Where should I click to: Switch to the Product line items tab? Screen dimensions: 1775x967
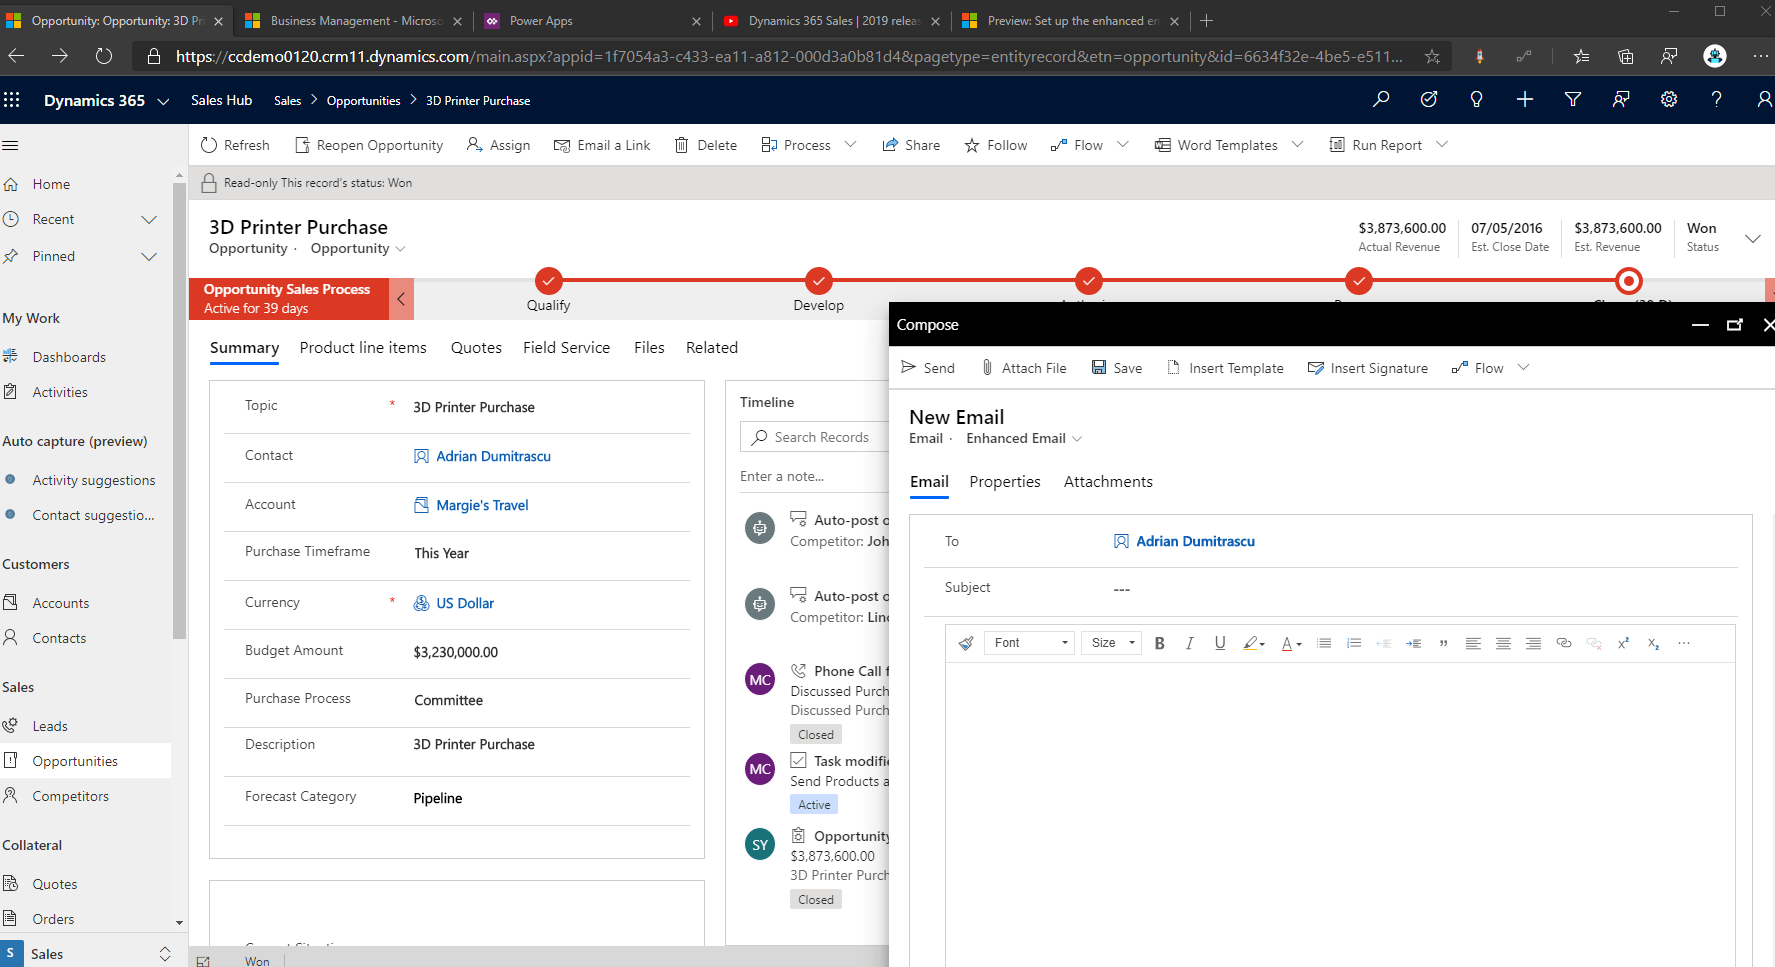point(363,348)
